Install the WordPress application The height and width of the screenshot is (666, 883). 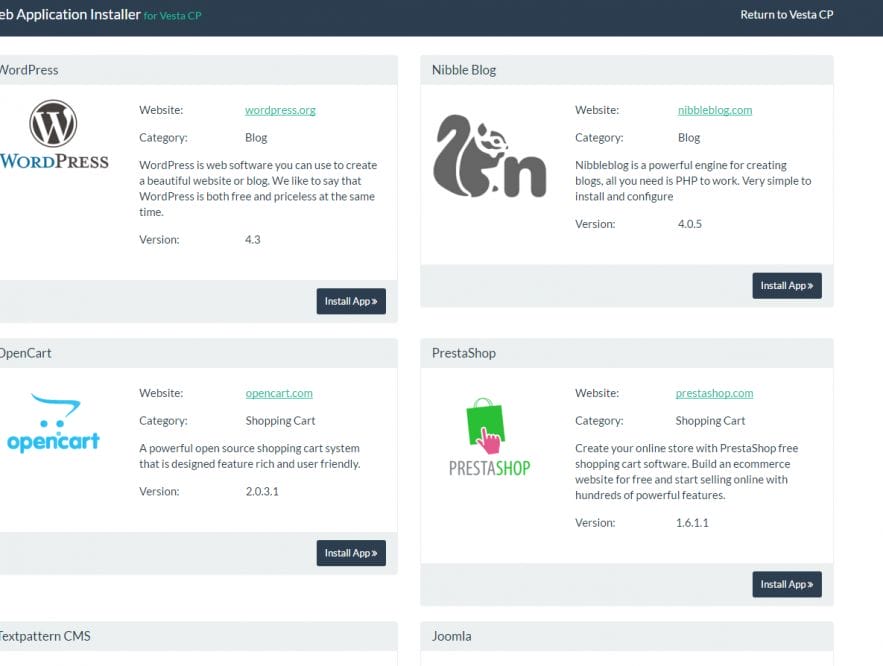(x=351, y=301)
